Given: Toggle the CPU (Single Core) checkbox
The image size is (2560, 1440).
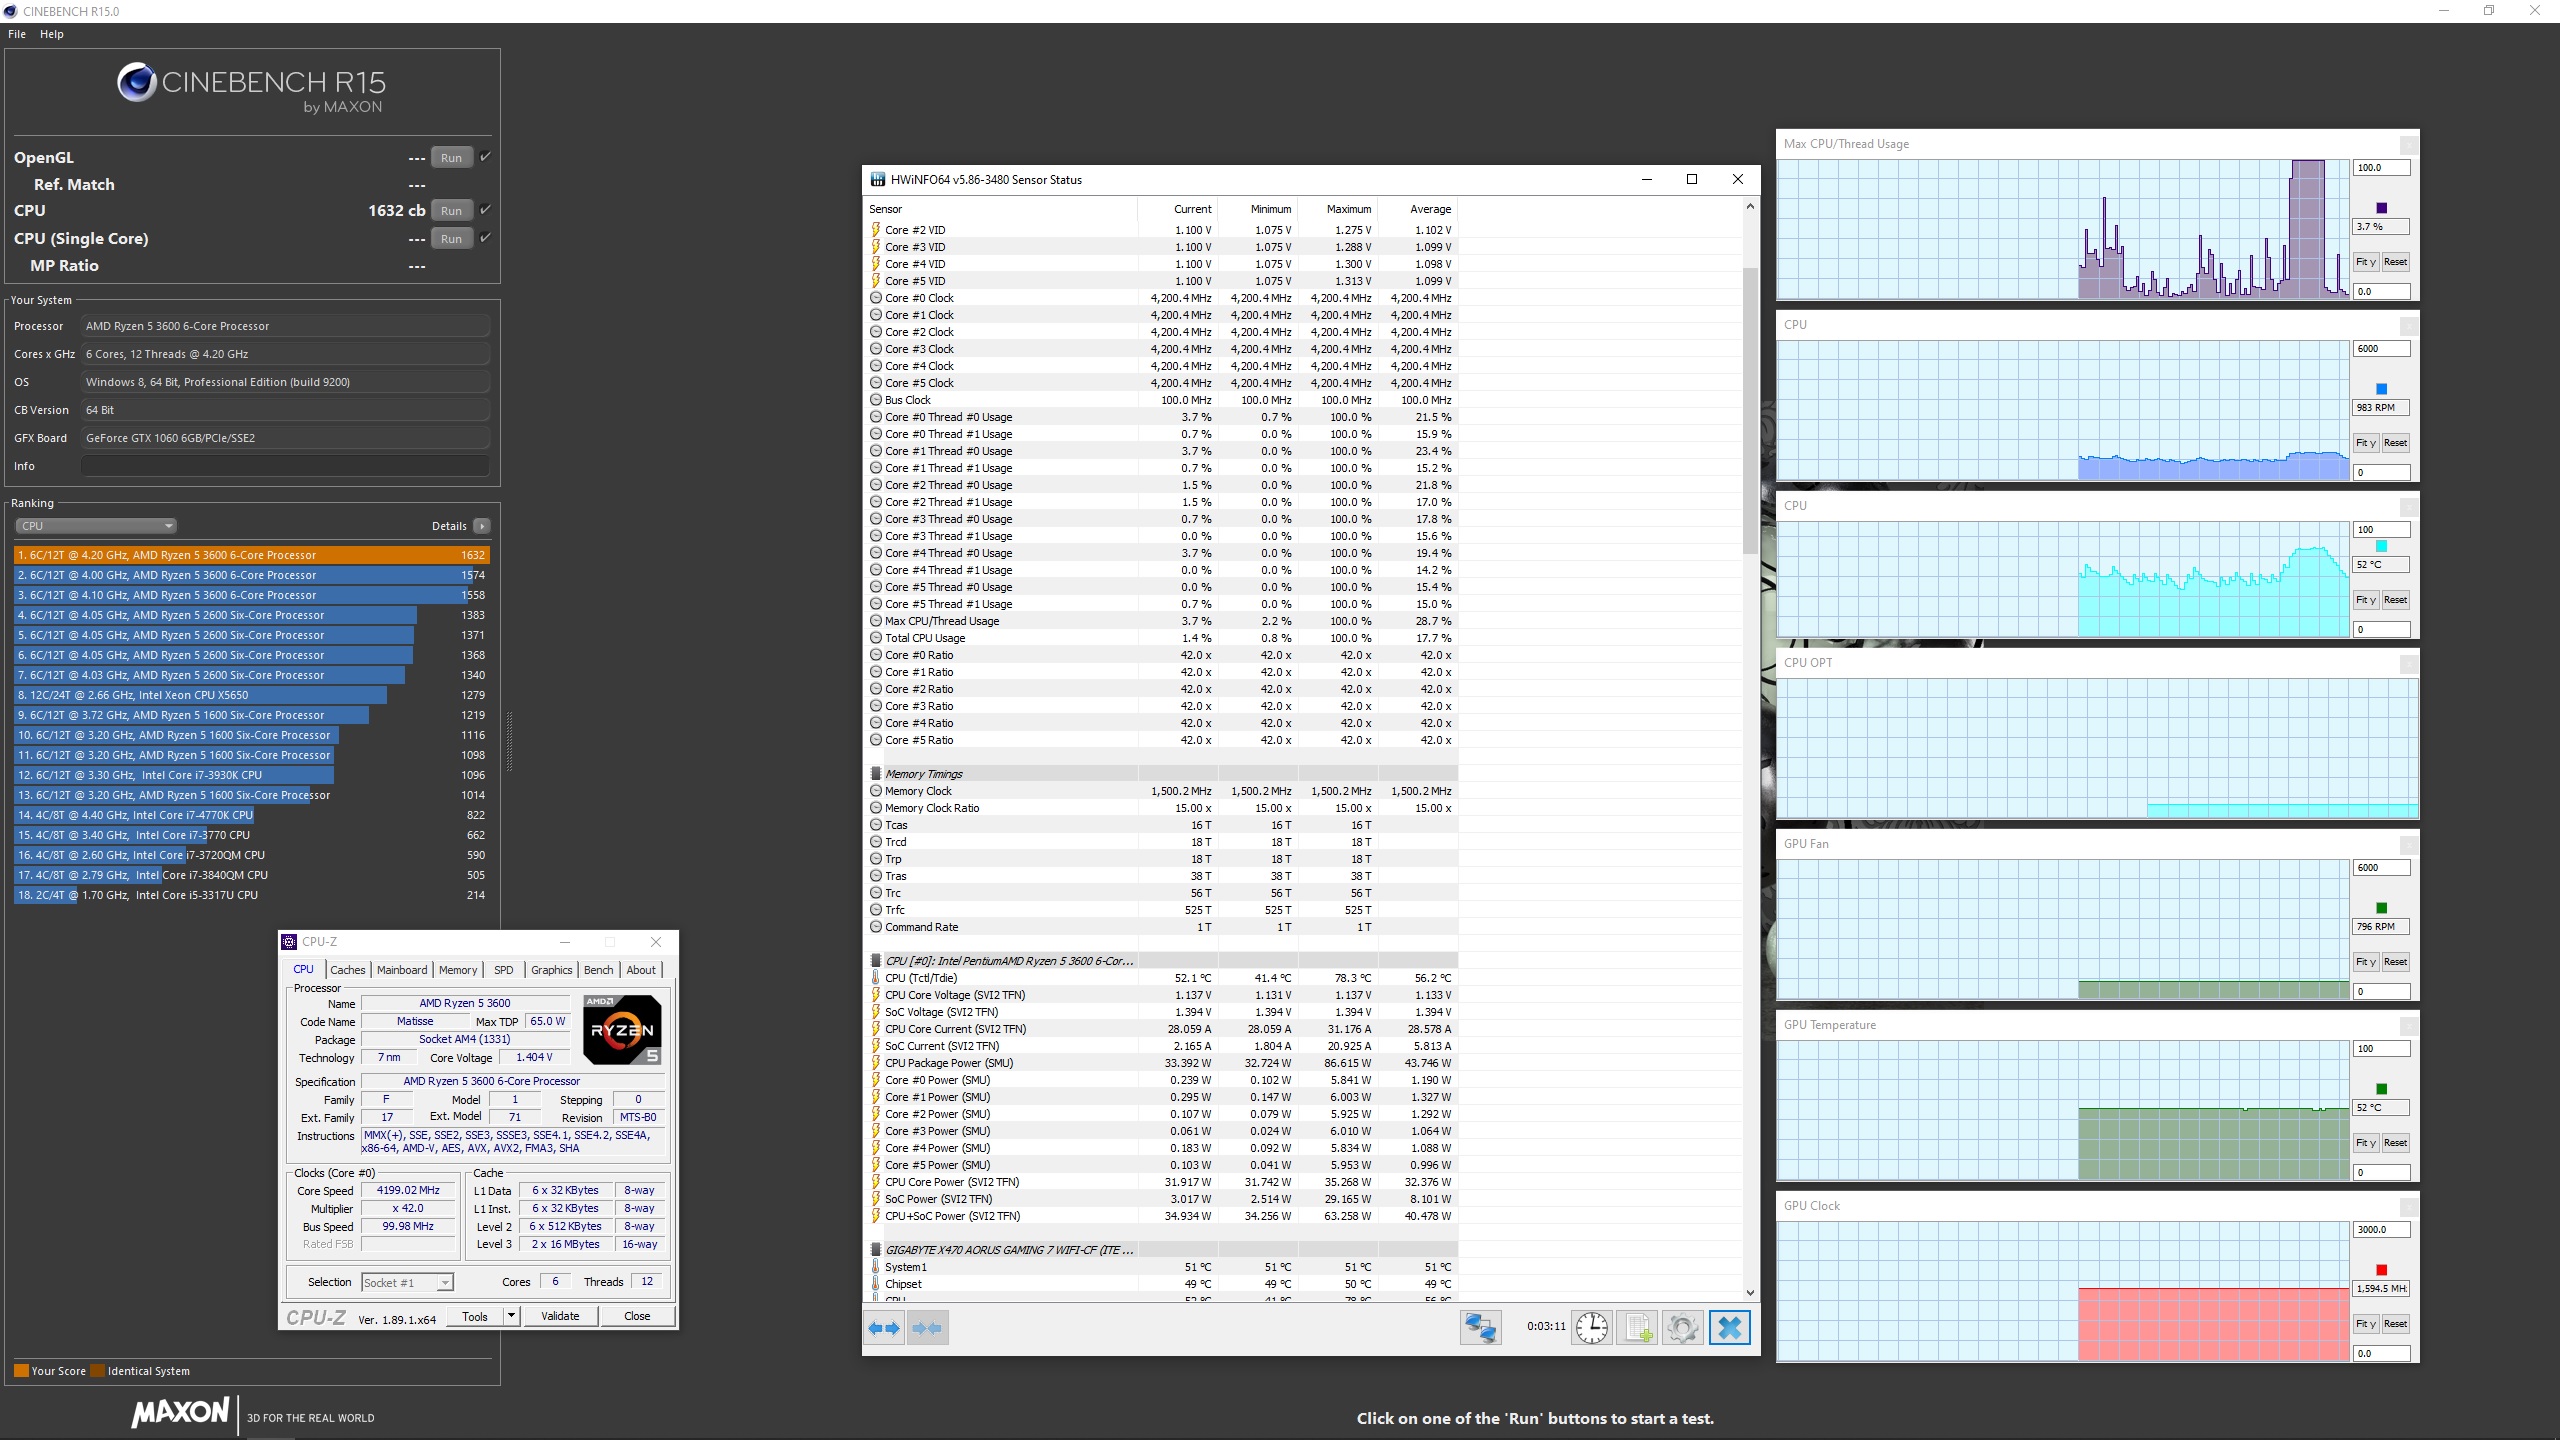Looking at the screenshot, I should coord(486,238).
